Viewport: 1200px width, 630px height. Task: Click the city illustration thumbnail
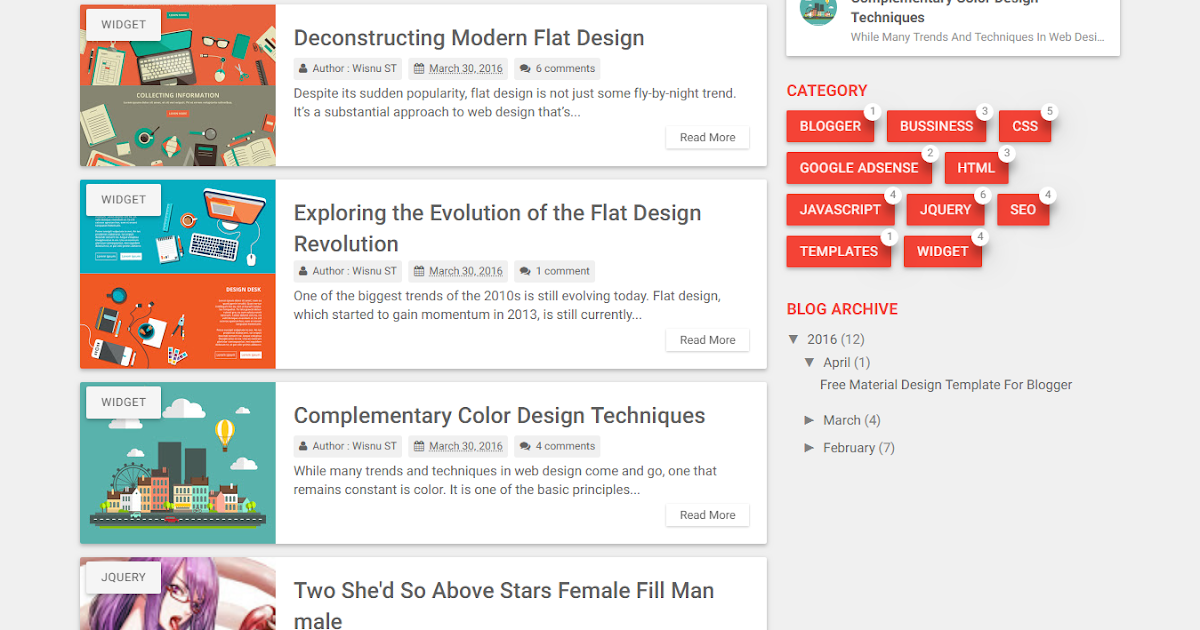tap(177, 462)
